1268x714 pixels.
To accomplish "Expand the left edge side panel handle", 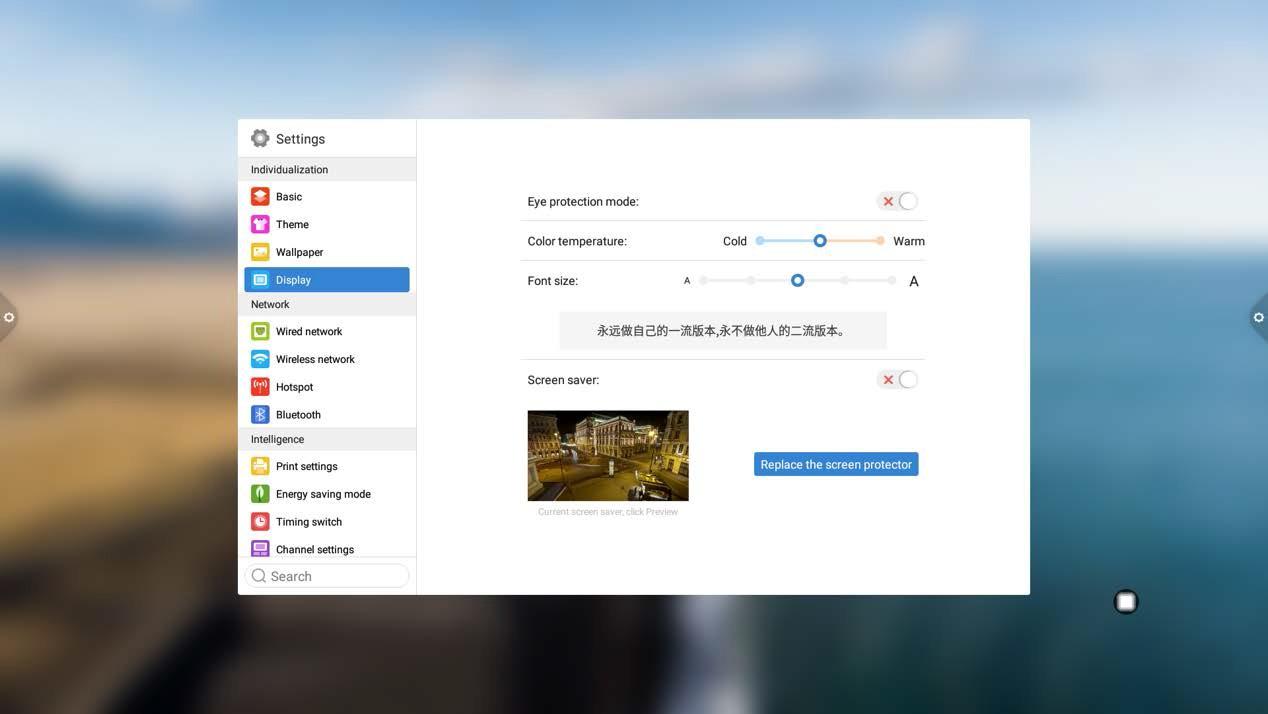I will pyautogui.click(x=8, y=317).
